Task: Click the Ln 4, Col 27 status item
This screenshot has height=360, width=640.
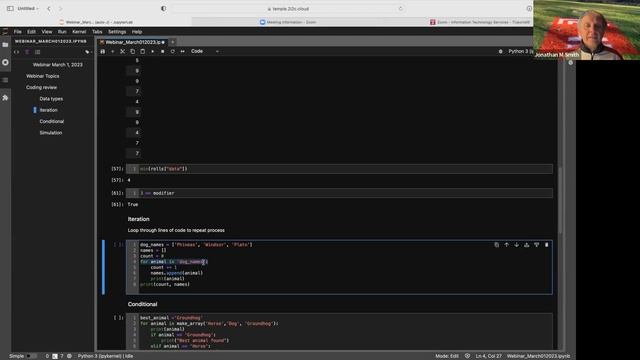Action: (x=489, y=356)
